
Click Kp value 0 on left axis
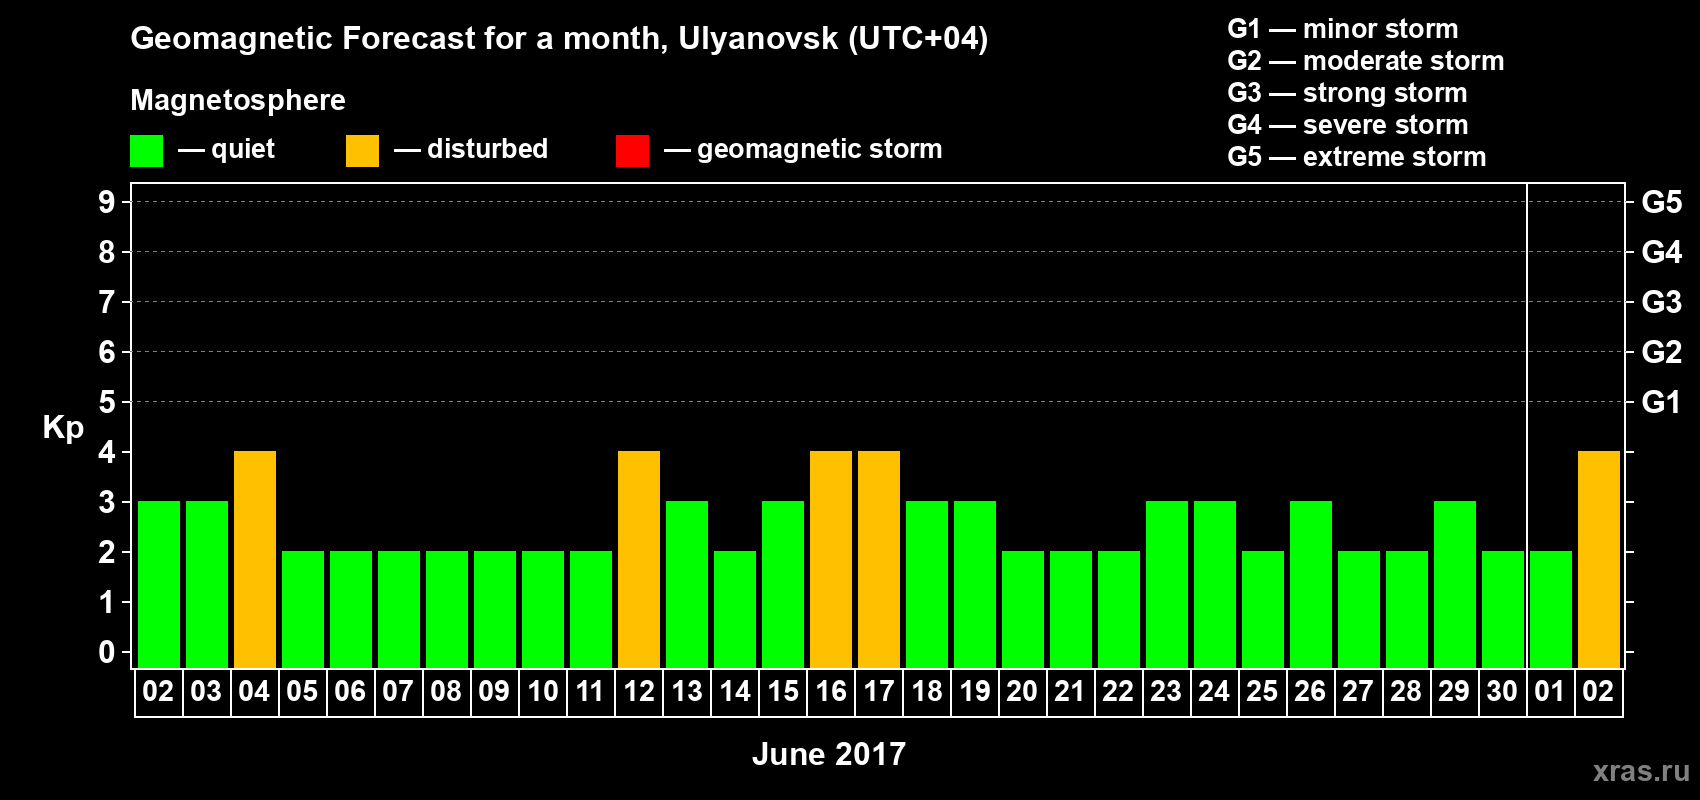point(107,652)
